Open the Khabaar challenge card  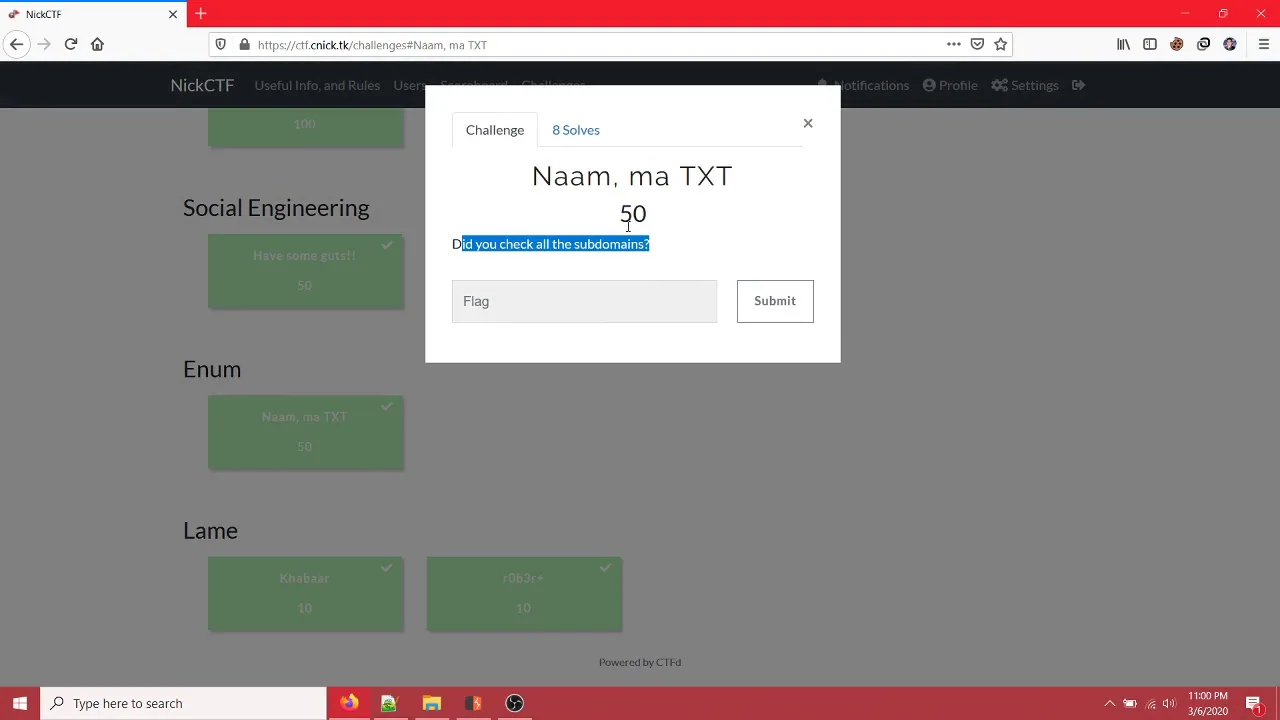[306, 593]
